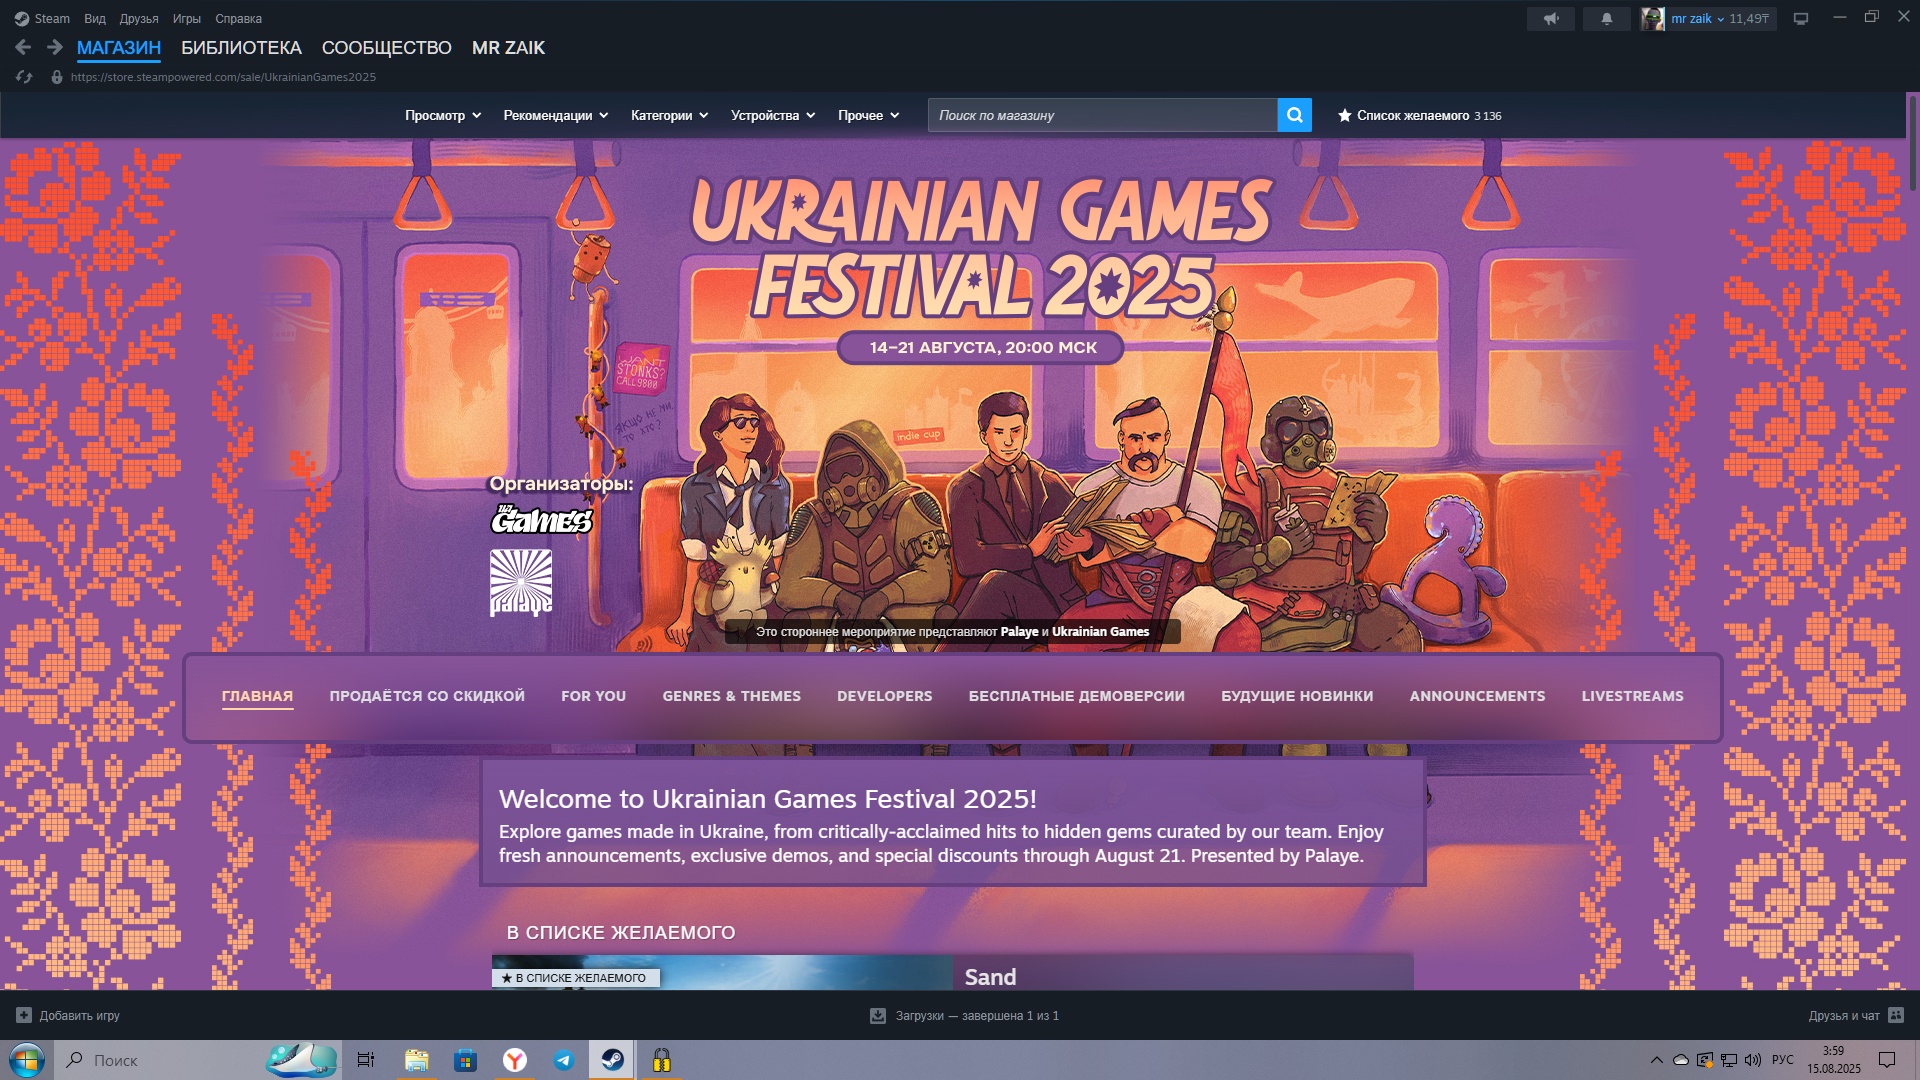Expand the Категории dropdown menu

pos(669,115)
